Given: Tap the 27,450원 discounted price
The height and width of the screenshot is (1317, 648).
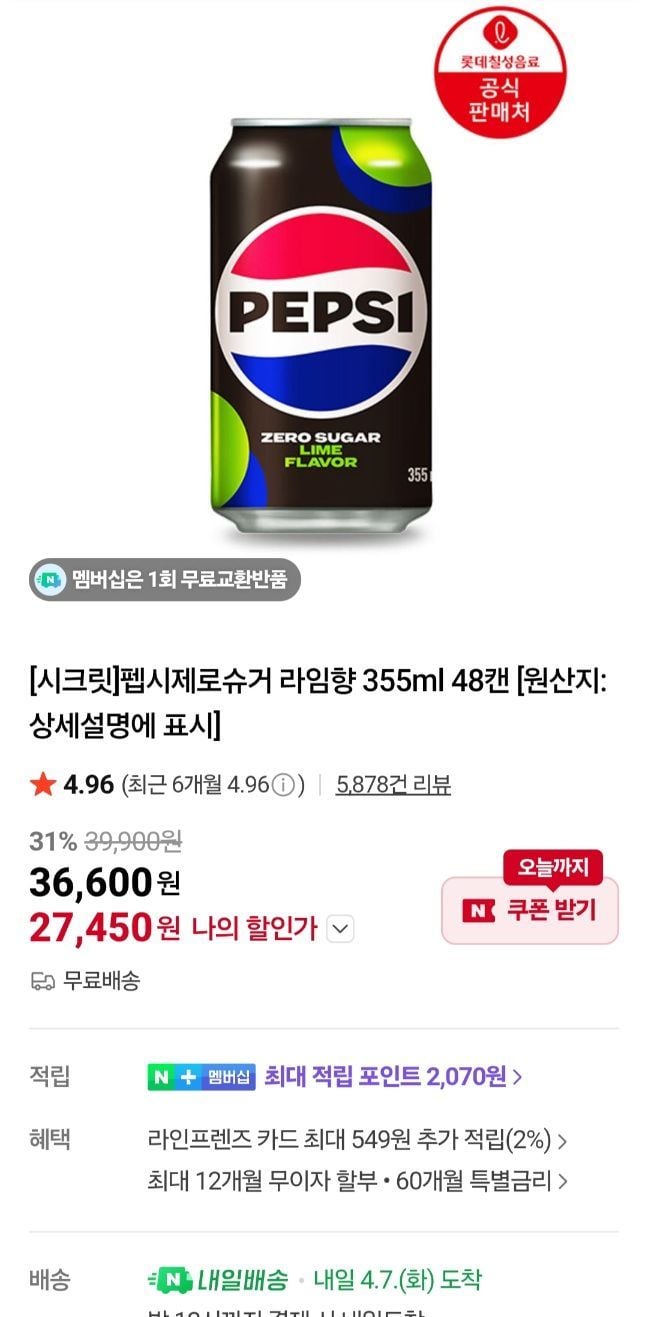Looking at the screenshot, I should click(104, 929).
